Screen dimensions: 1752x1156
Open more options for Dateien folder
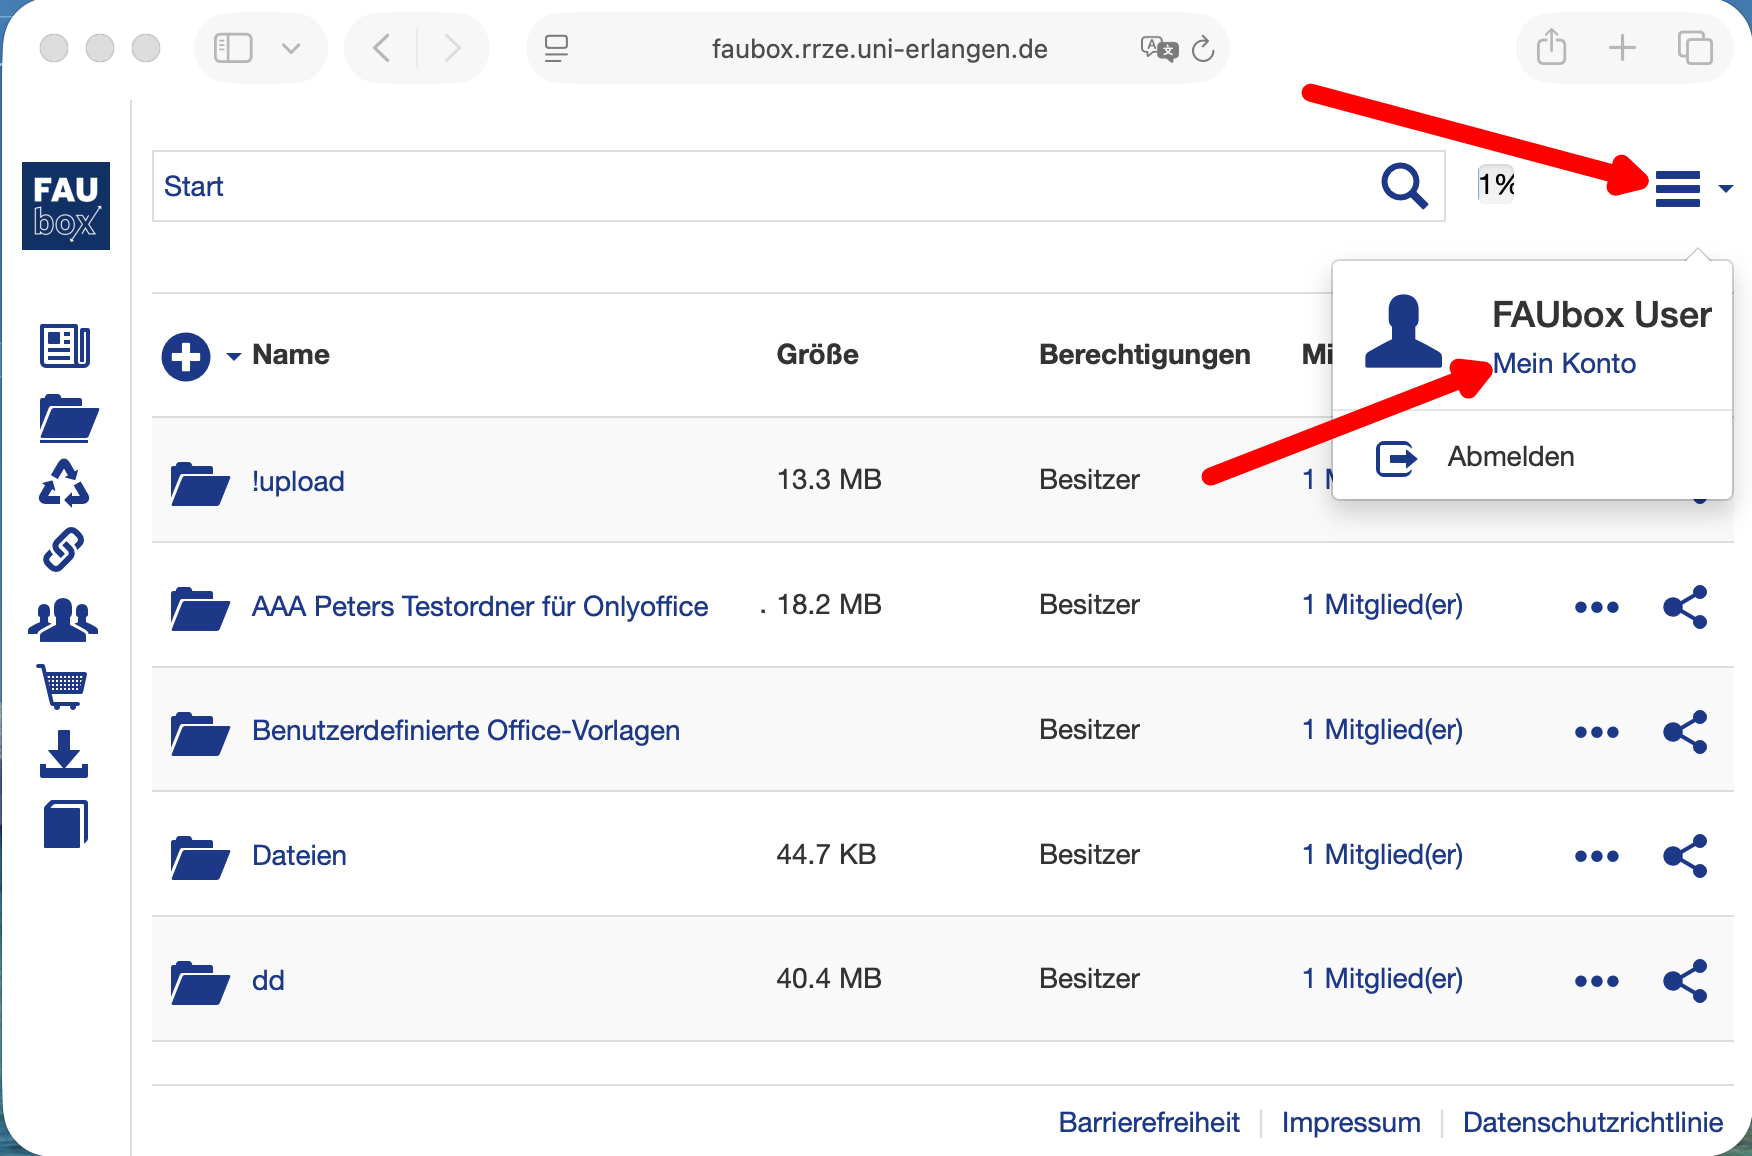pos(1596,856)
